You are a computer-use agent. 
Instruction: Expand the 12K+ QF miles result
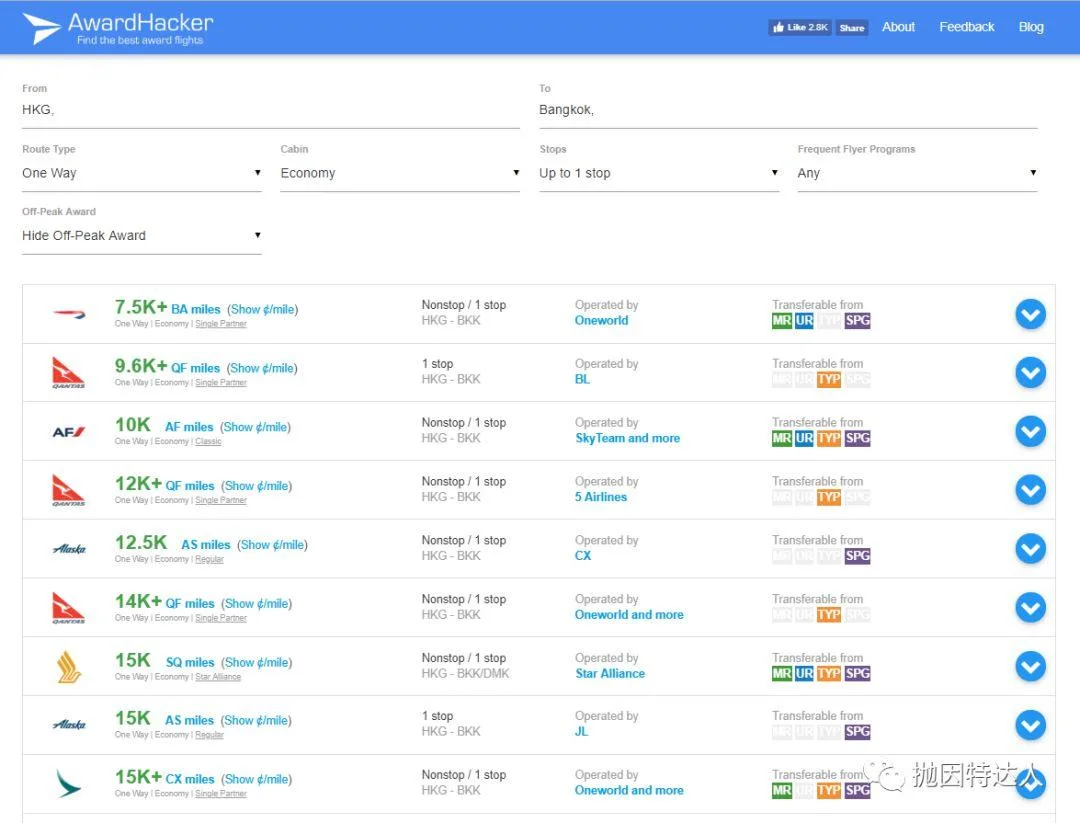(x=1030, y=490)
